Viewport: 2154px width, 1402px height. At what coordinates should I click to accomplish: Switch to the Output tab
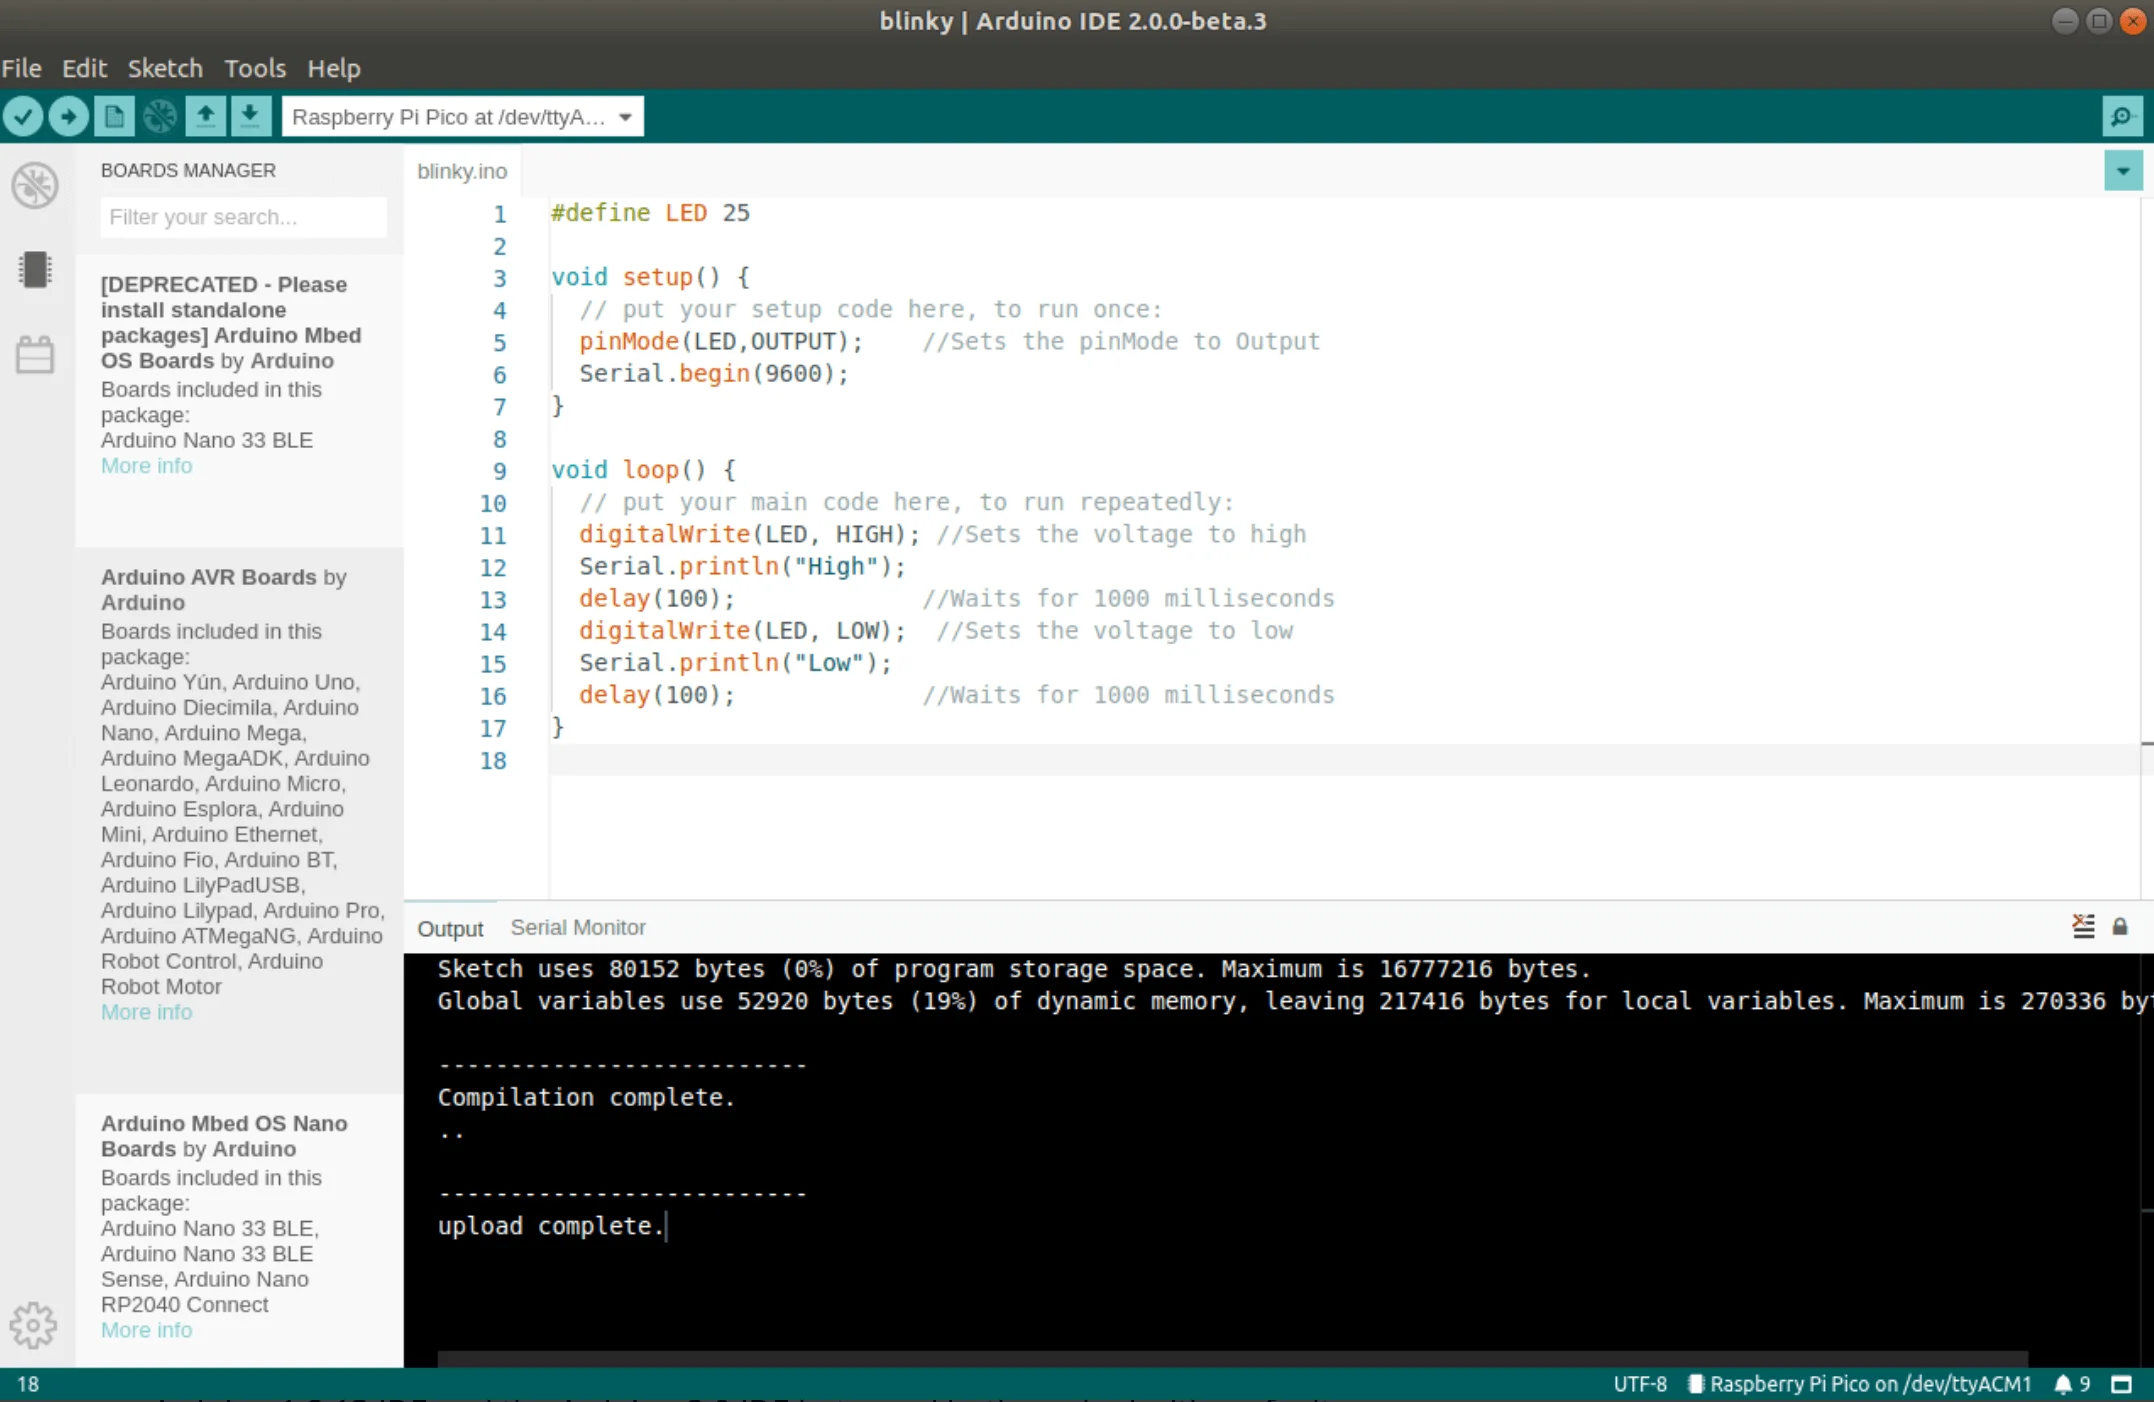tap(450, 928)
